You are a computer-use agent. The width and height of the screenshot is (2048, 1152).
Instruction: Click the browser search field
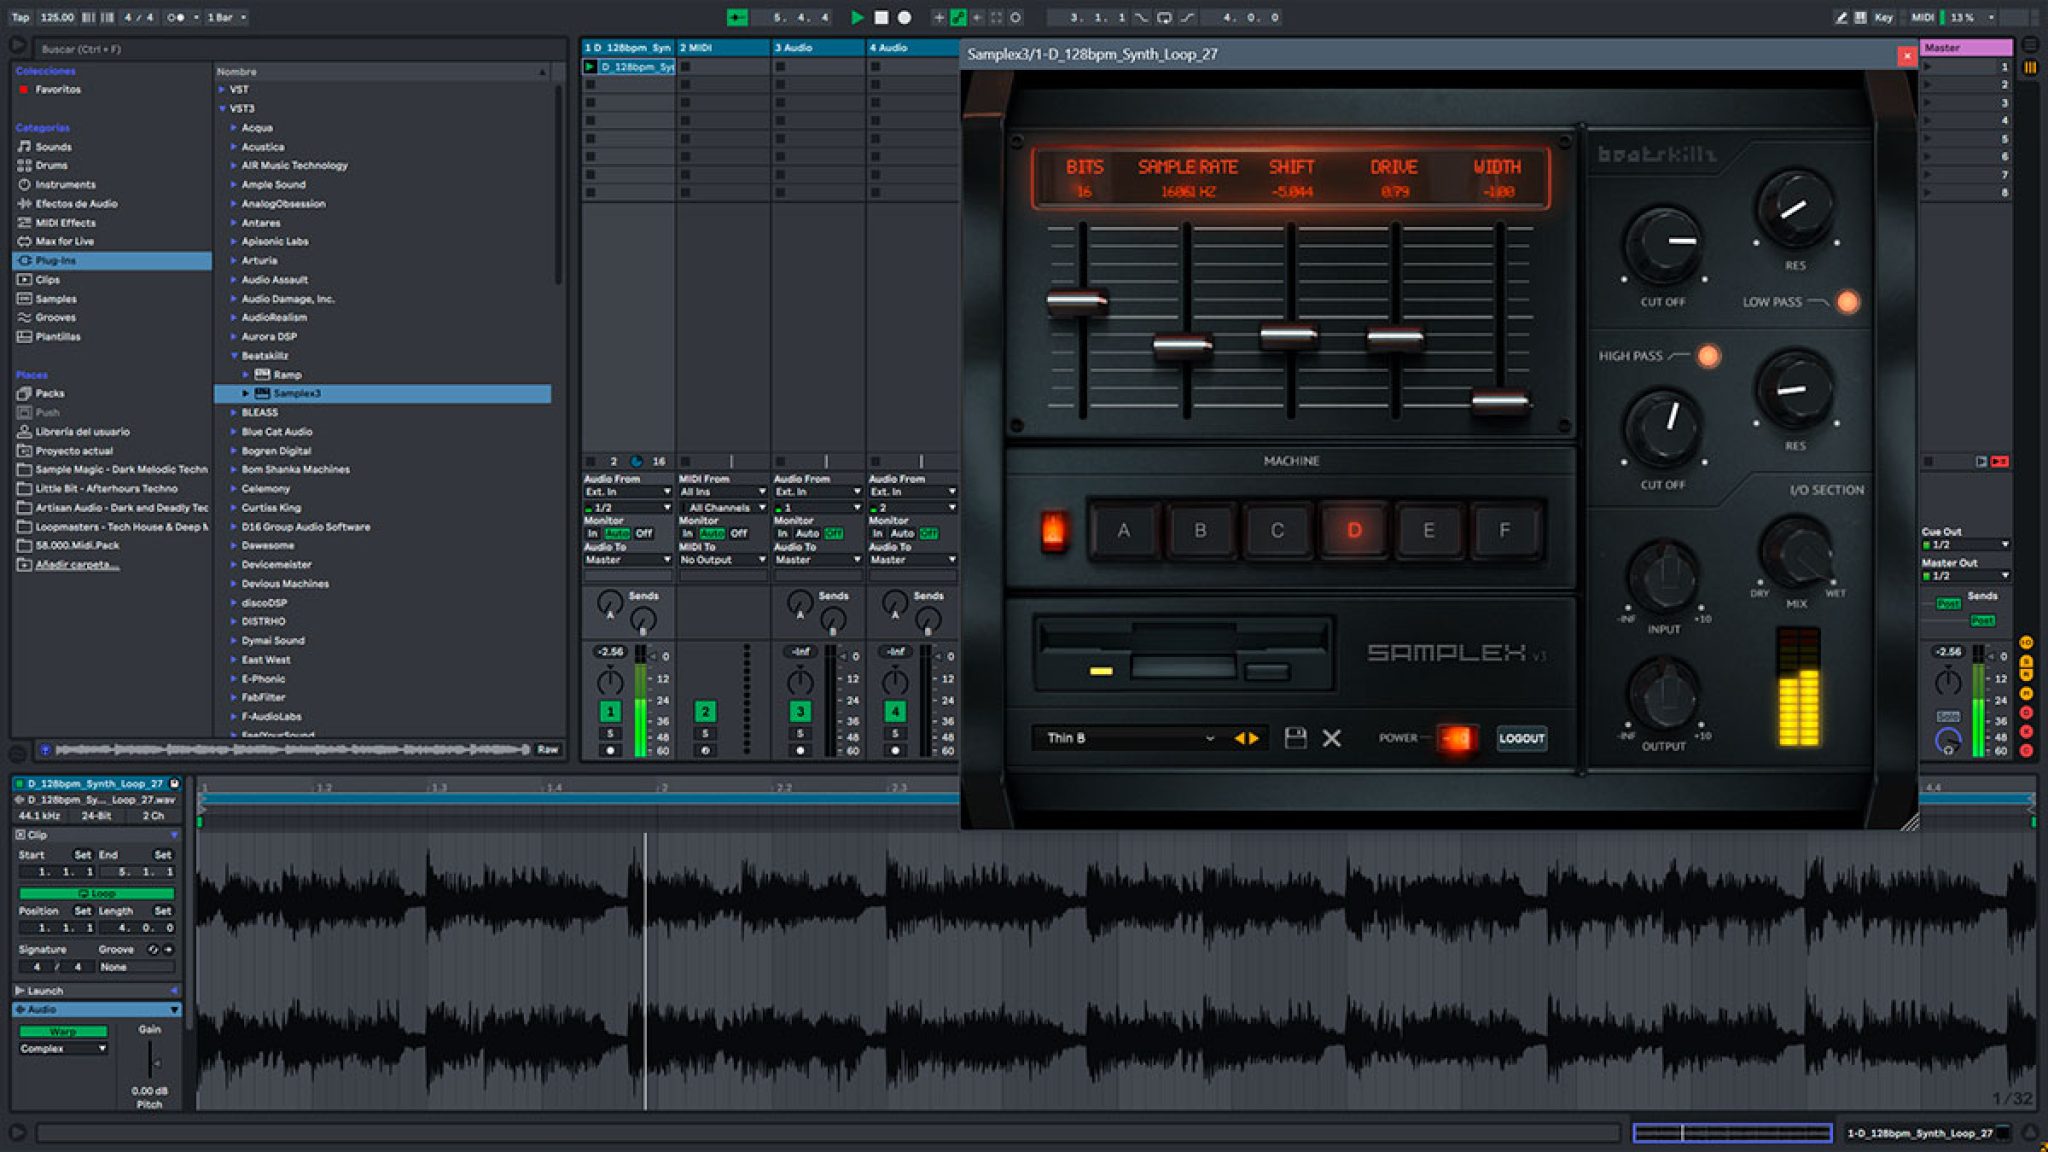(x=300, y=48)
